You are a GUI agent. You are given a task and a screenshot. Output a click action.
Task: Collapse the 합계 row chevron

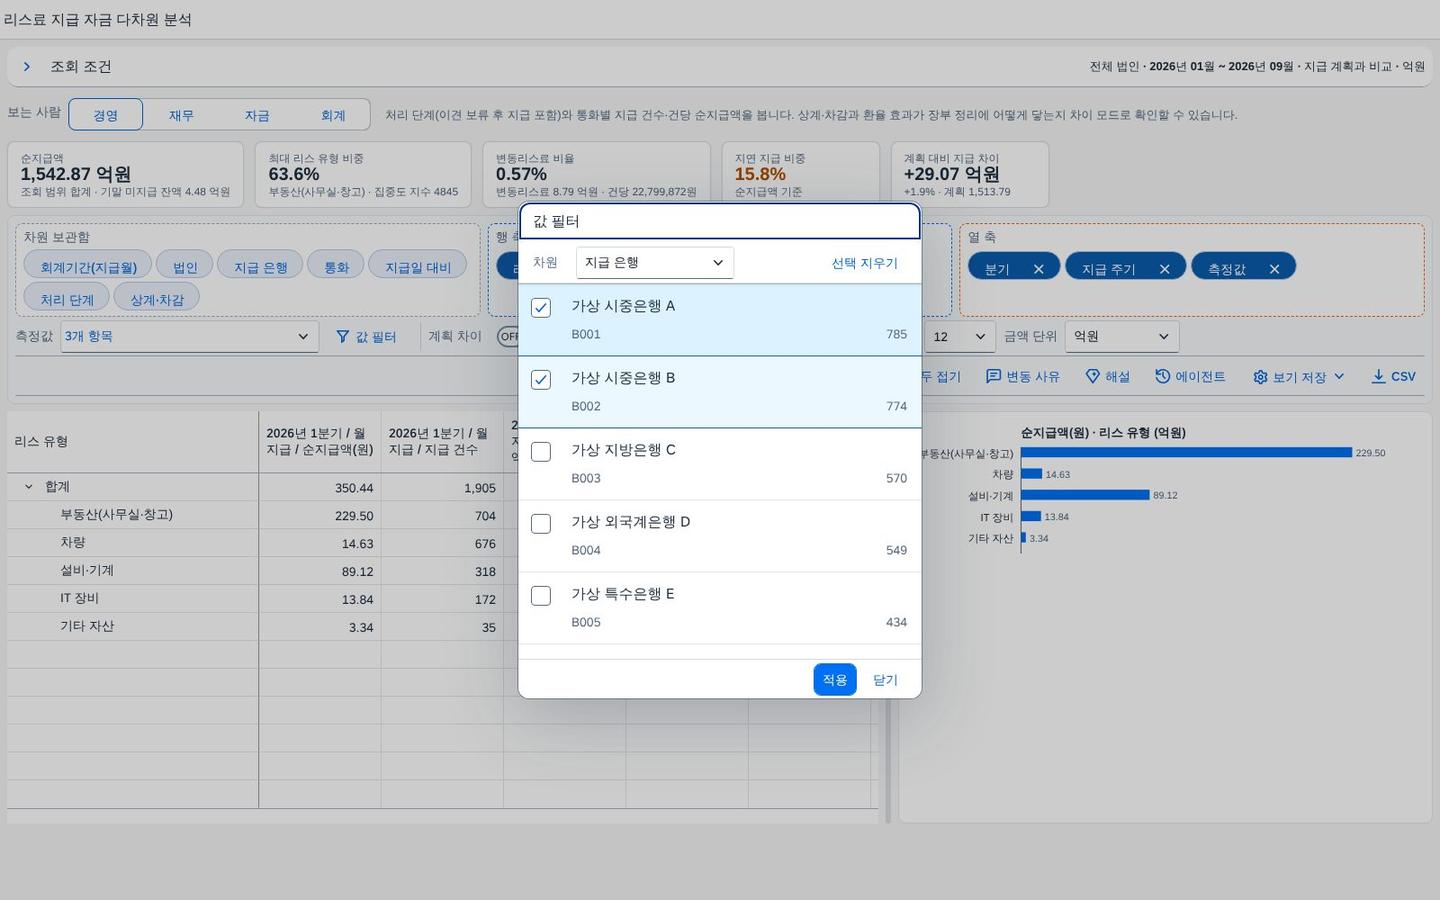(x=28, y=487)
